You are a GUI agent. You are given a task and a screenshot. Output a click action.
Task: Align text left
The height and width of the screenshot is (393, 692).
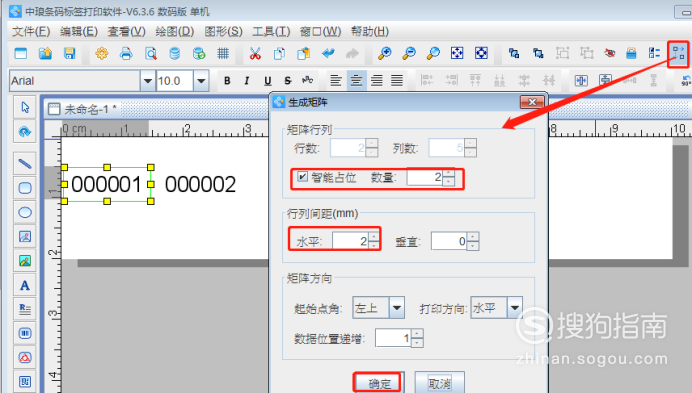coord(336,81)
